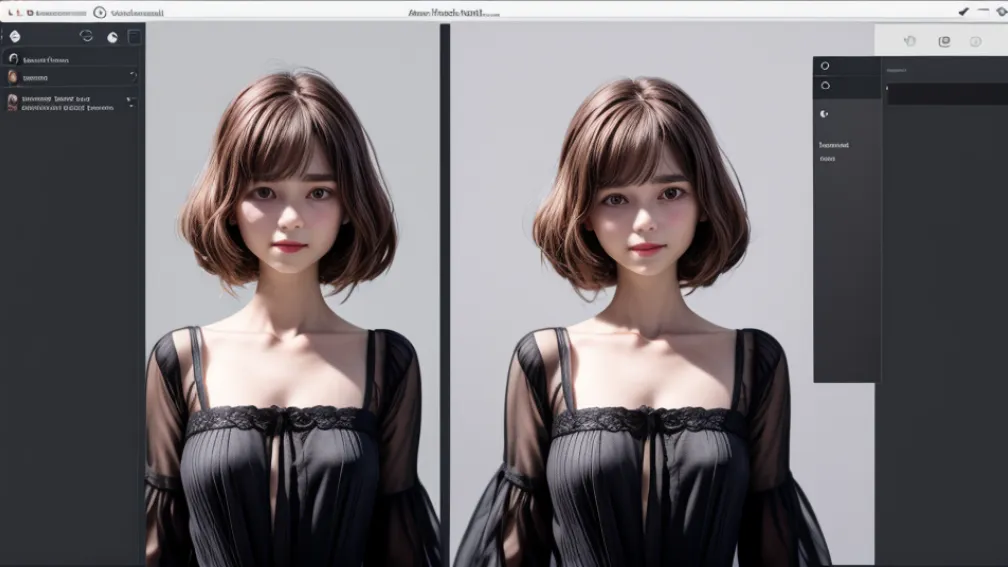Click the upper text label below the half-moon icon

[834, 145]
